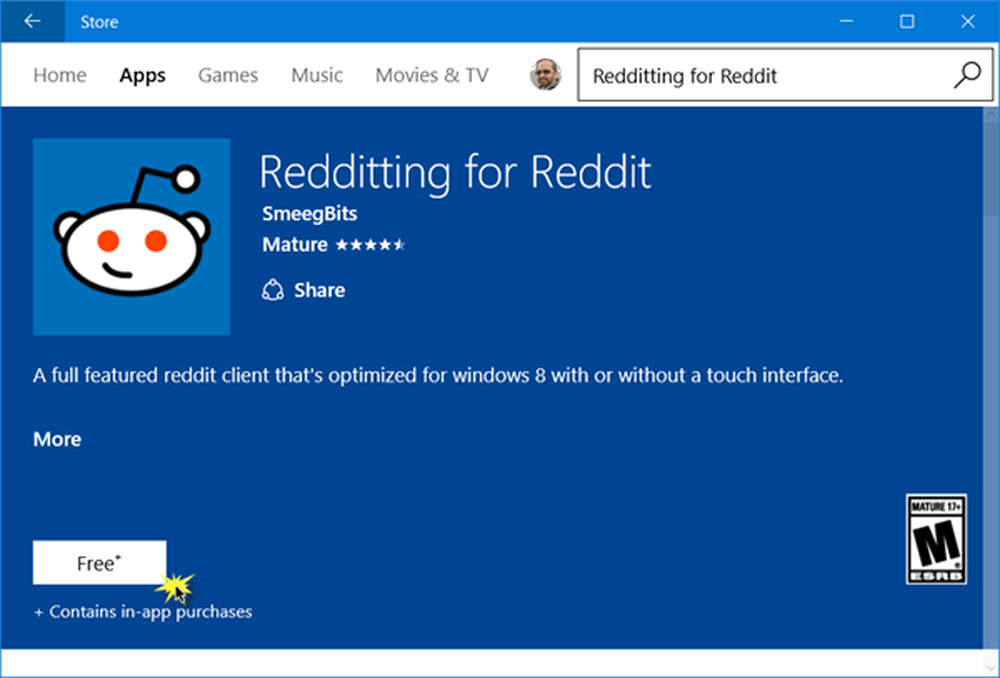Open the SmeegBits publisher link
This screenshot has height=678, width=1000.
click(309, 214)
